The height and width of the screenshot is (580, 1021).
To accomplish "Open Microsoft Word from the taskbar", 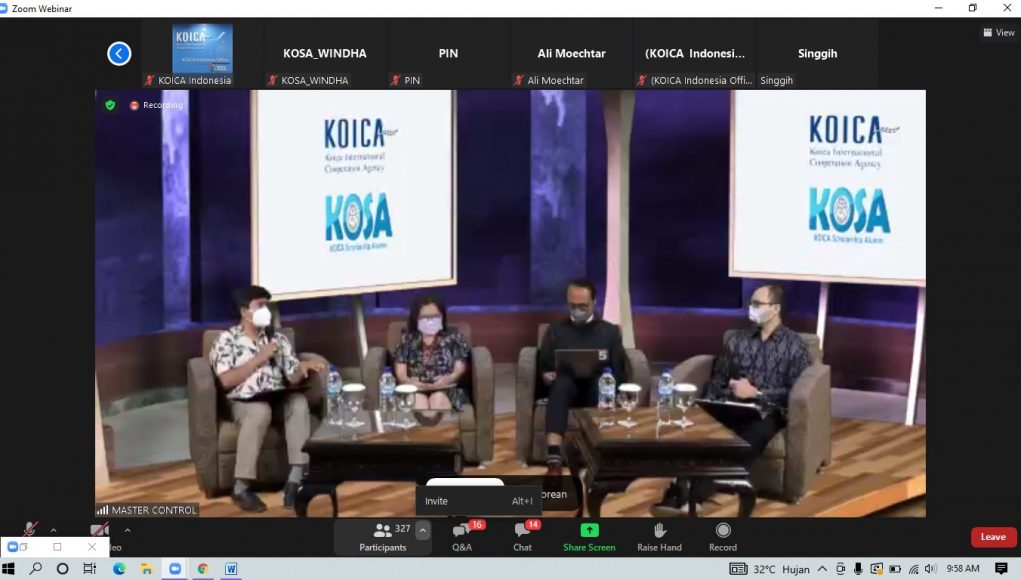I will 231,569.
